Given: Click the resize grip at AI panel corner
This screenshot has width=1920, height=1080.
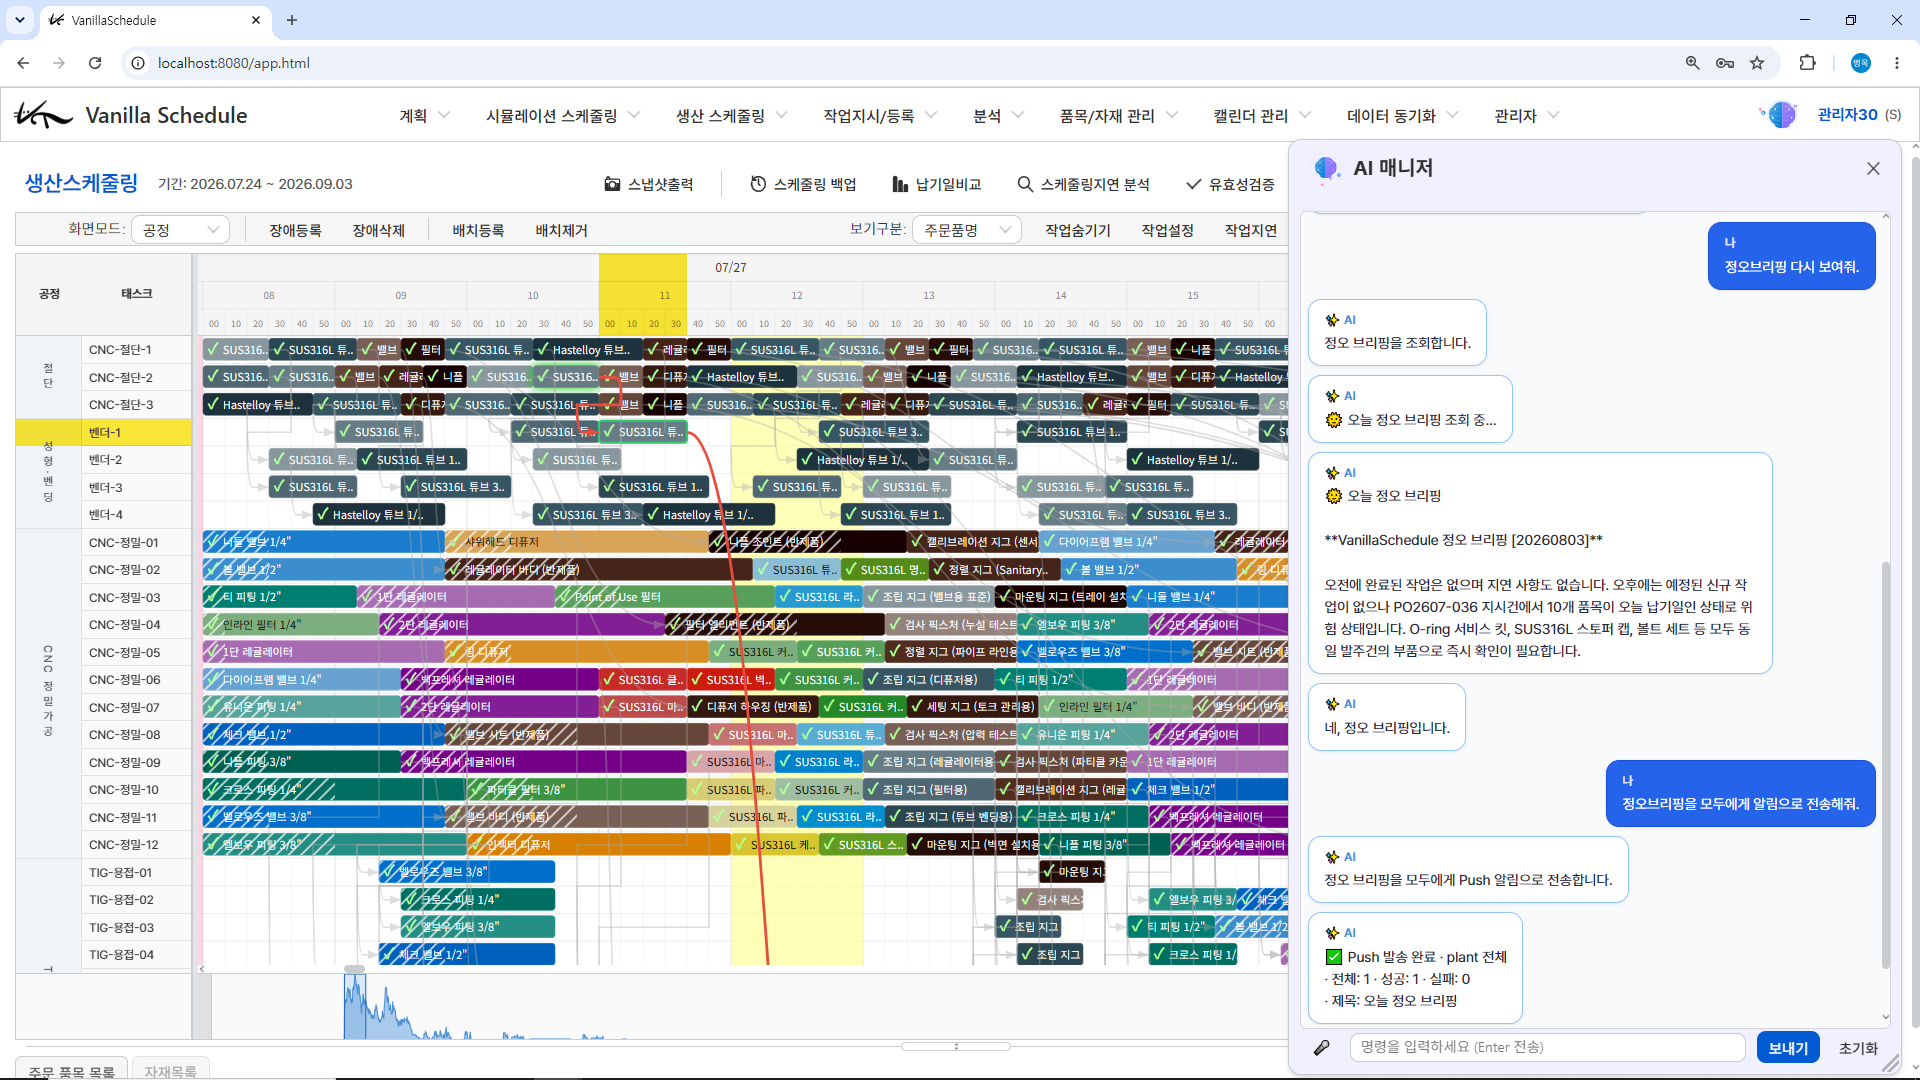Looking at the screenshot, I should click(1891, 1066).
